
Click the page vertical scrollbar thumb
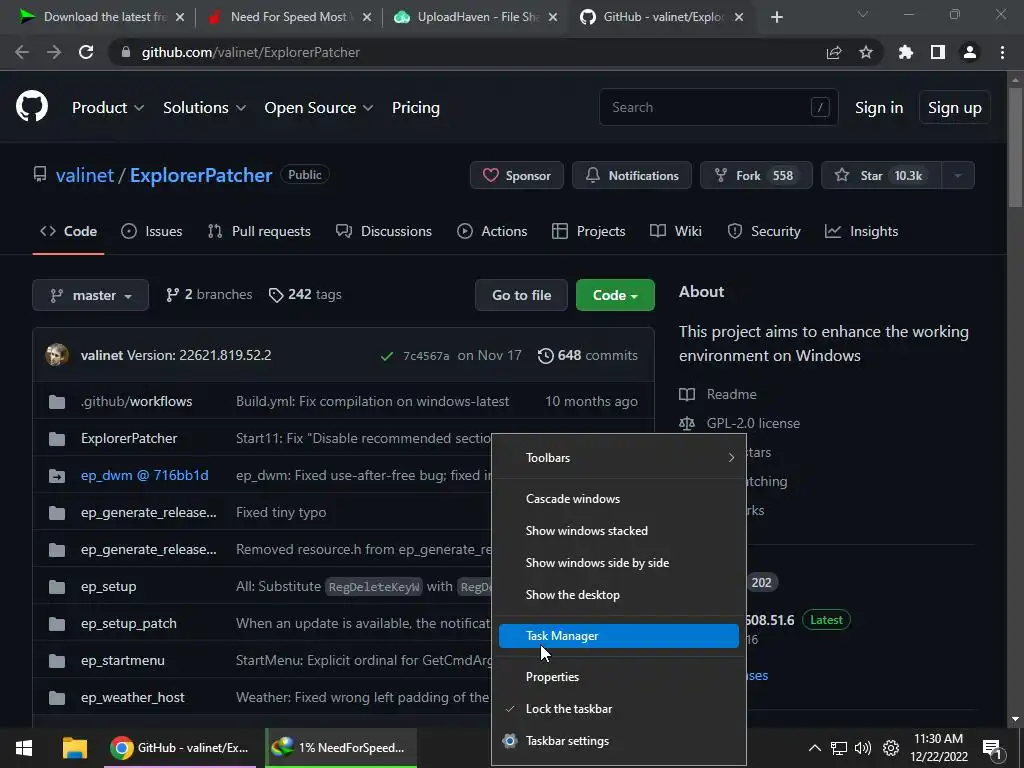(x=1015, y=147)
